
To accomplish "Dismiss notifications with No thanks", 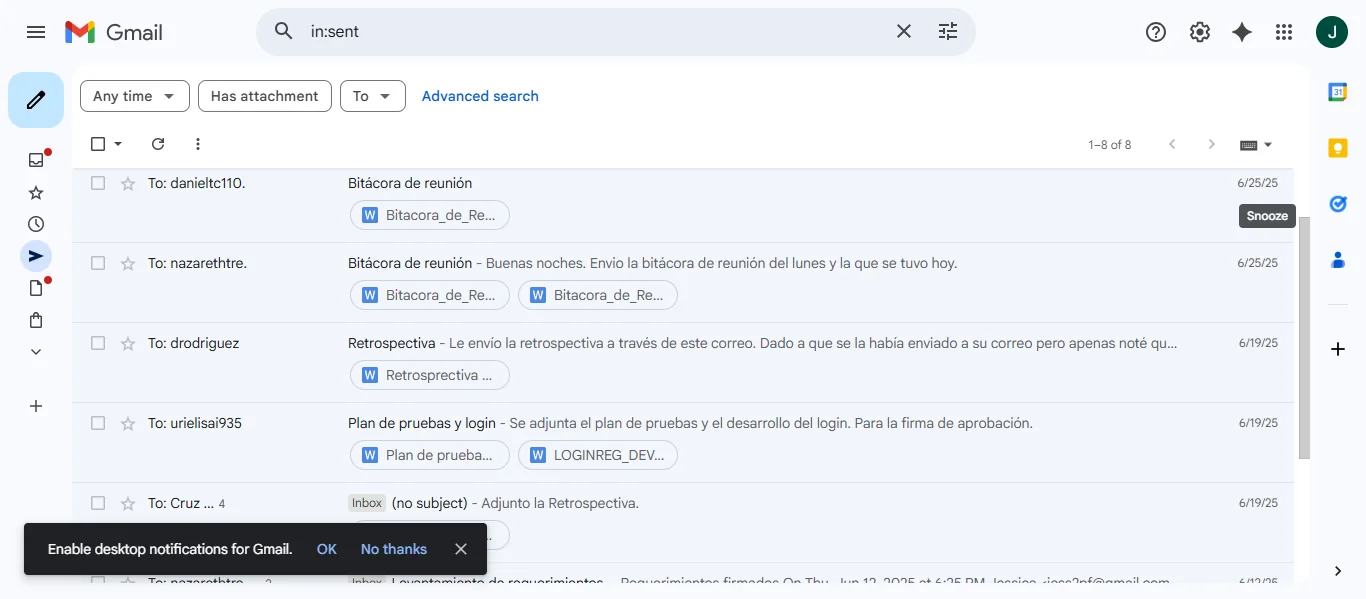I will [393, 548].
